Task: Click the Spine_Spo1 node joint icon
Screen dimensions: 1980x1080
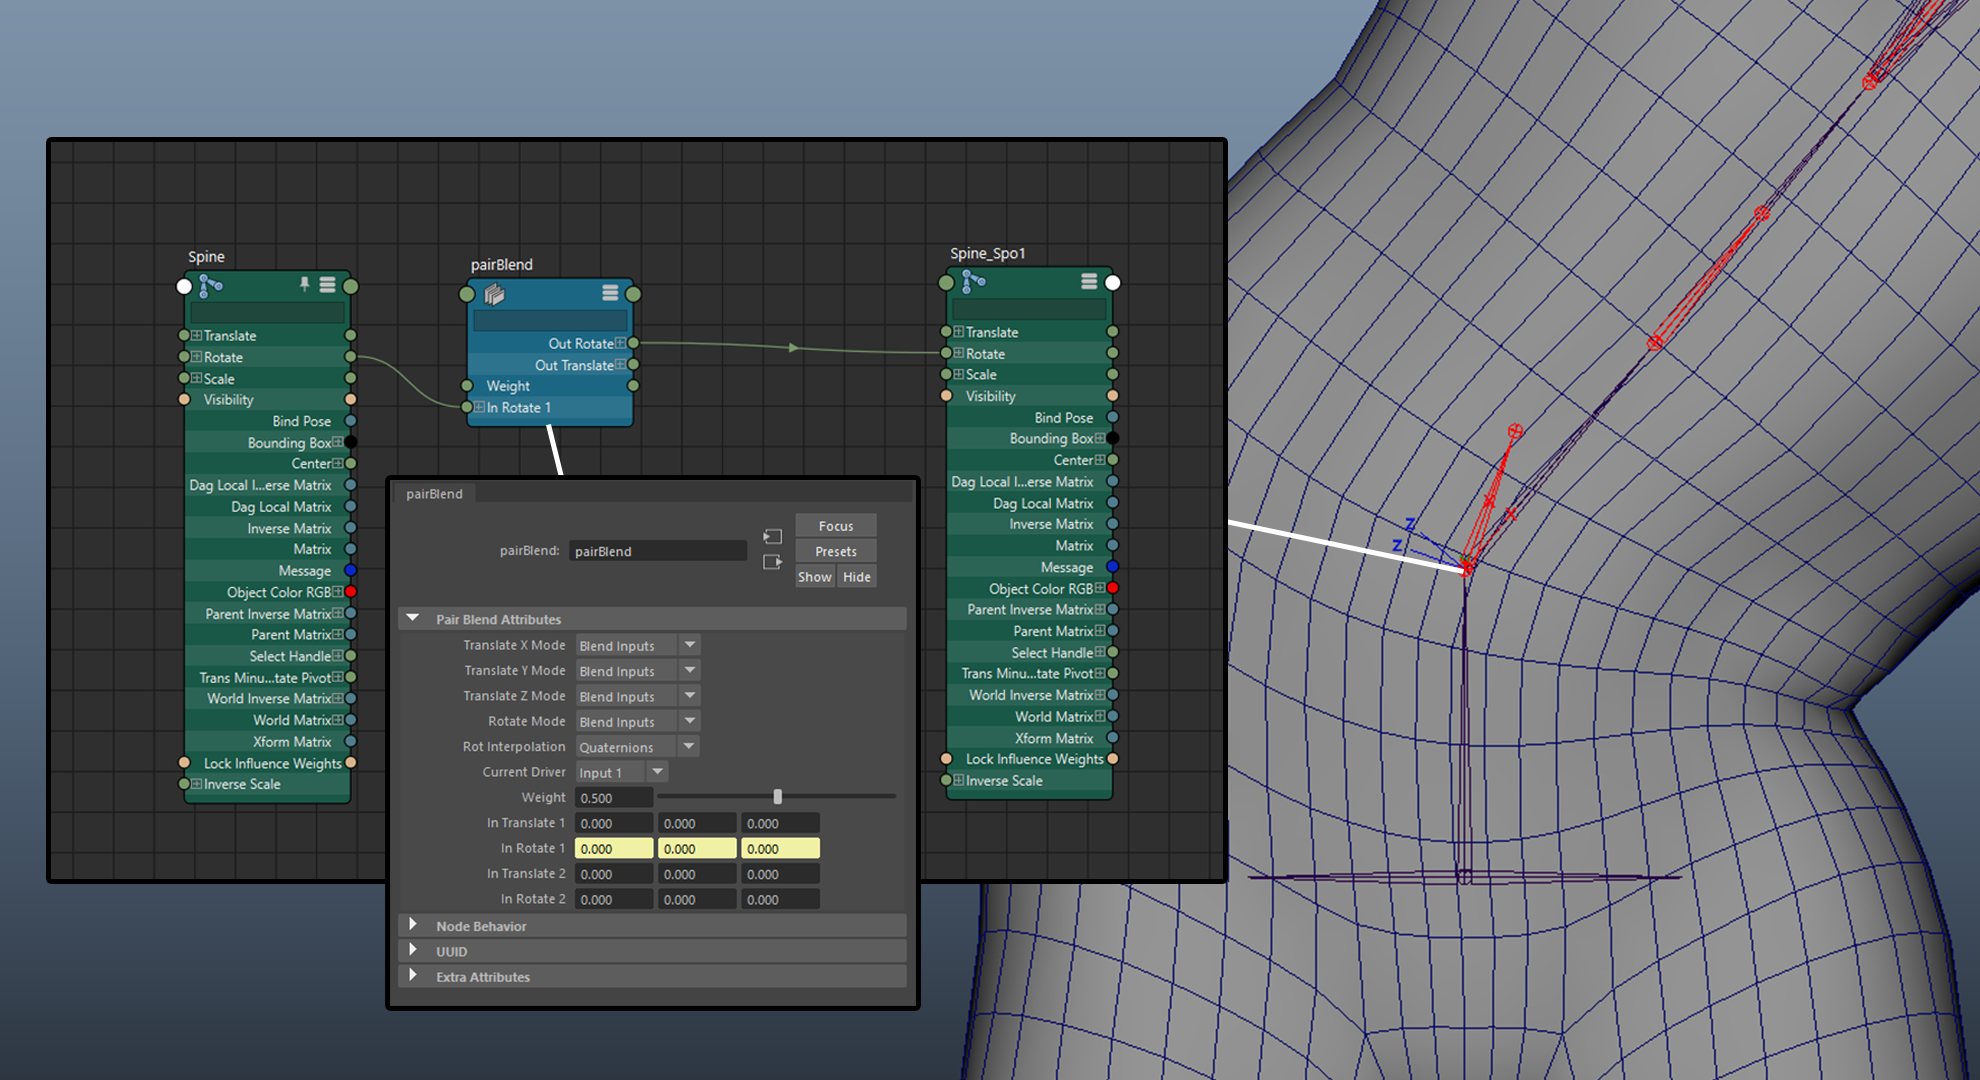Action: coord(973,282)
